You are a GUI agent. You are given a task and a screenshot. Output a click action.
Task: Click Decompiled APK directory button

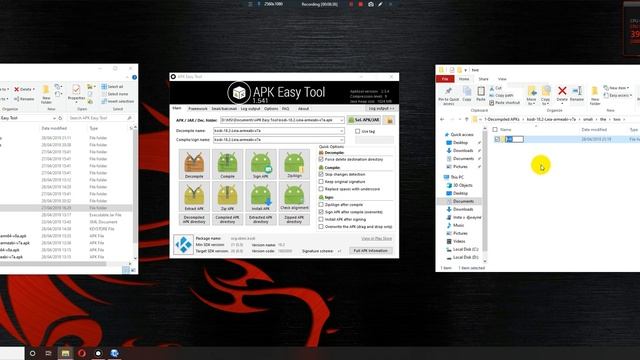(x=194, y=219)
